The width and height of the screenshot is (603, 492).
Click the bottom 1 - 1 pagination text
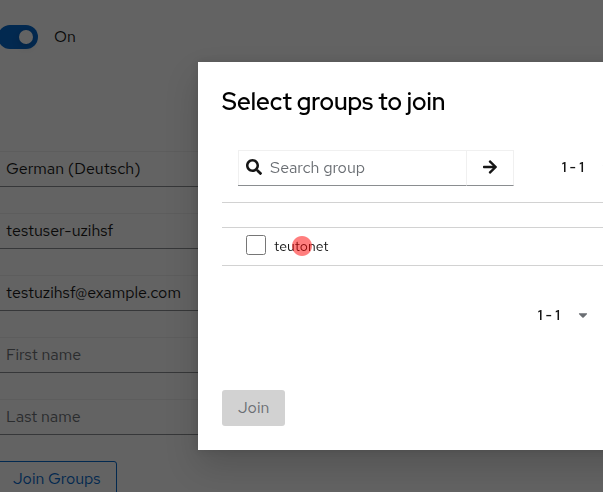tap(549, 316)
